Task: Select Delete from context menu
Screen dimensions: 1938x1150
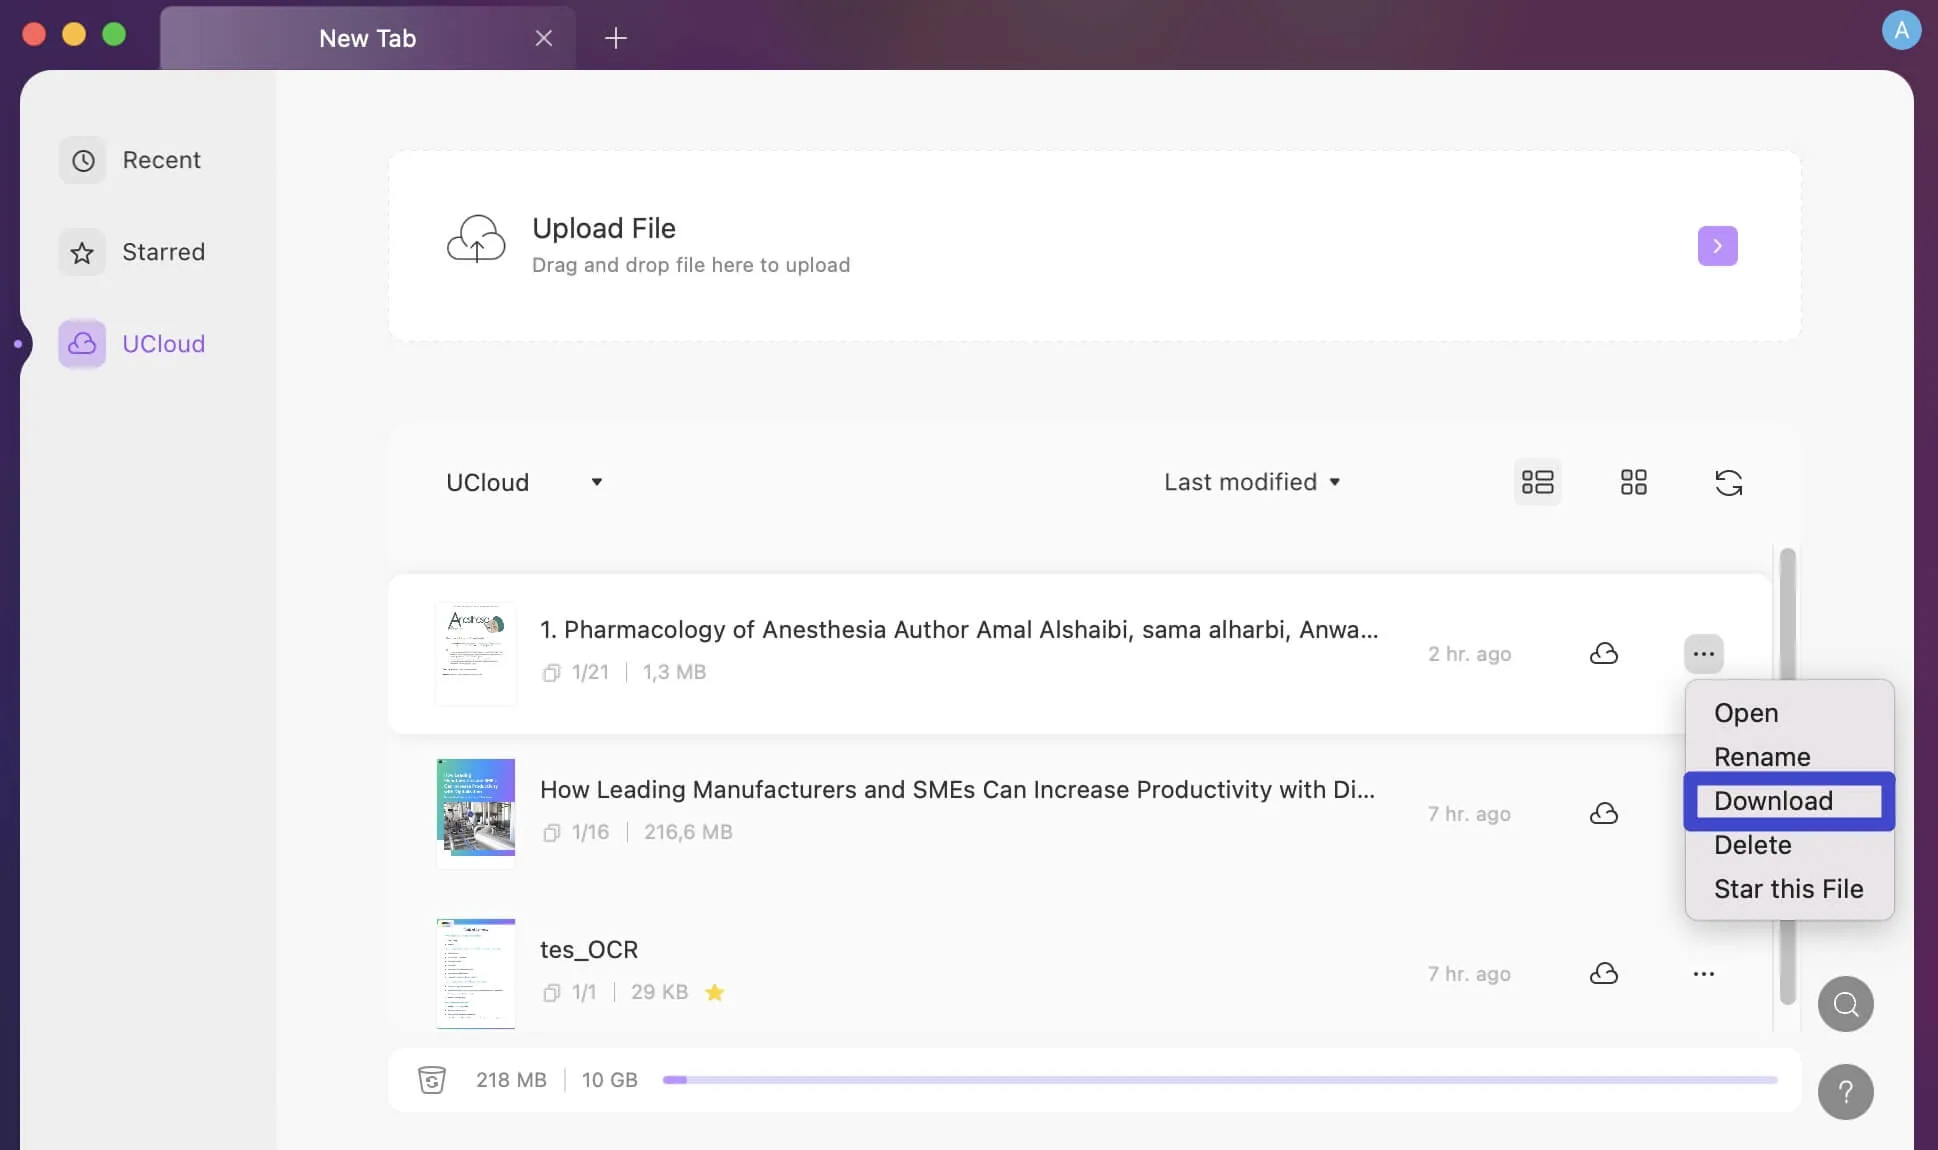Action: [1752, 845]
